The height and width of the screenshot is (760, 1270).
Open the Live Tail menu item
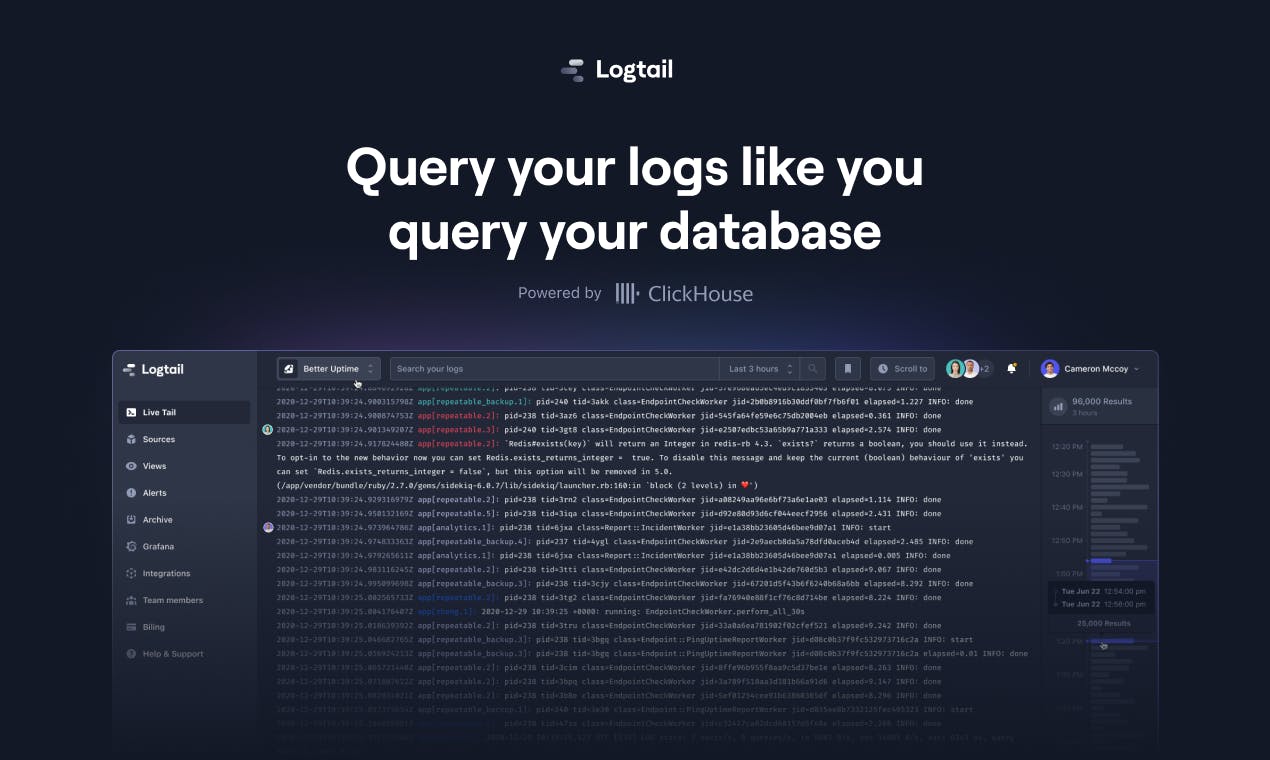click(x=184, y=412)
